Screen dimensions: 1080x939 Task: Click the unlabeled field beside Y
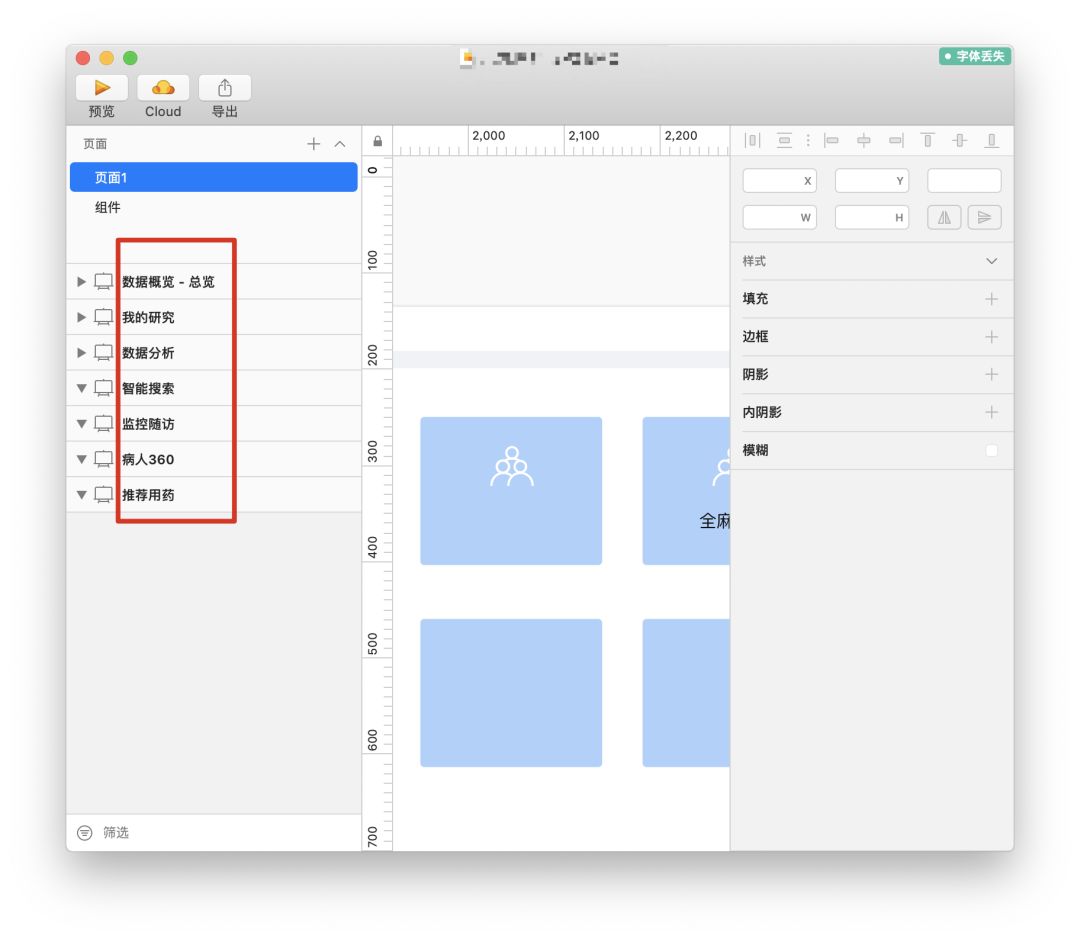point(964,180)
